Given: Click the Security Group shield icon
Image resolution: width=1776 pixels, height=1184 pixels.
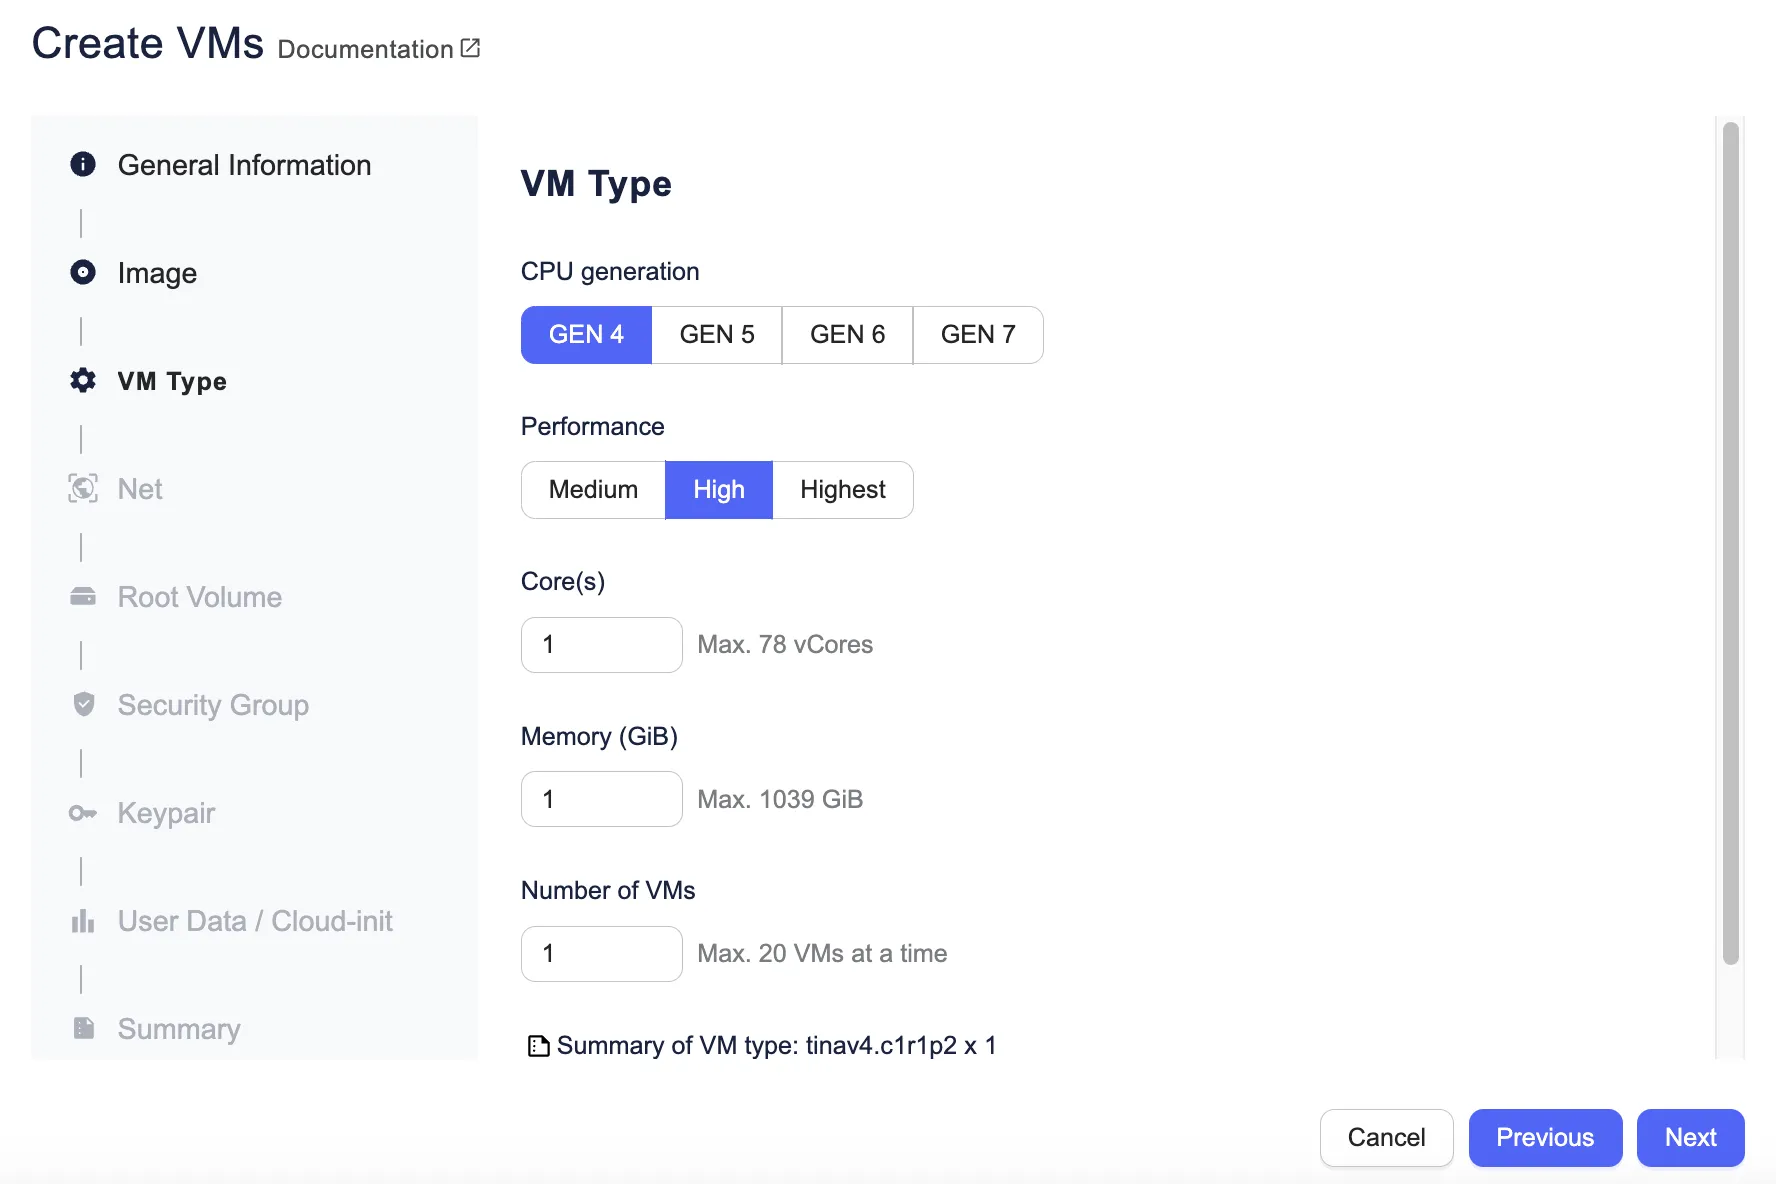Looking at the screenshot, I should coord(82,704).
